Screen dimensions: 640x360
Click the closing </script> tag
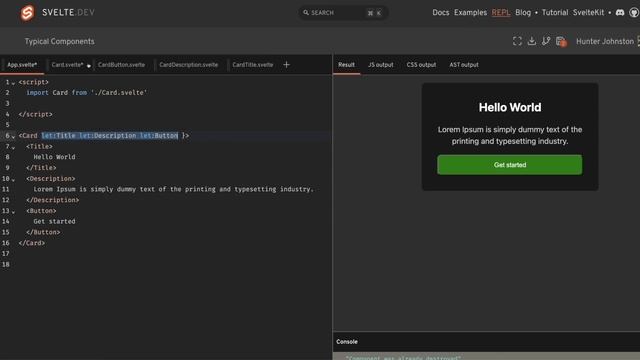click(36, 114)
